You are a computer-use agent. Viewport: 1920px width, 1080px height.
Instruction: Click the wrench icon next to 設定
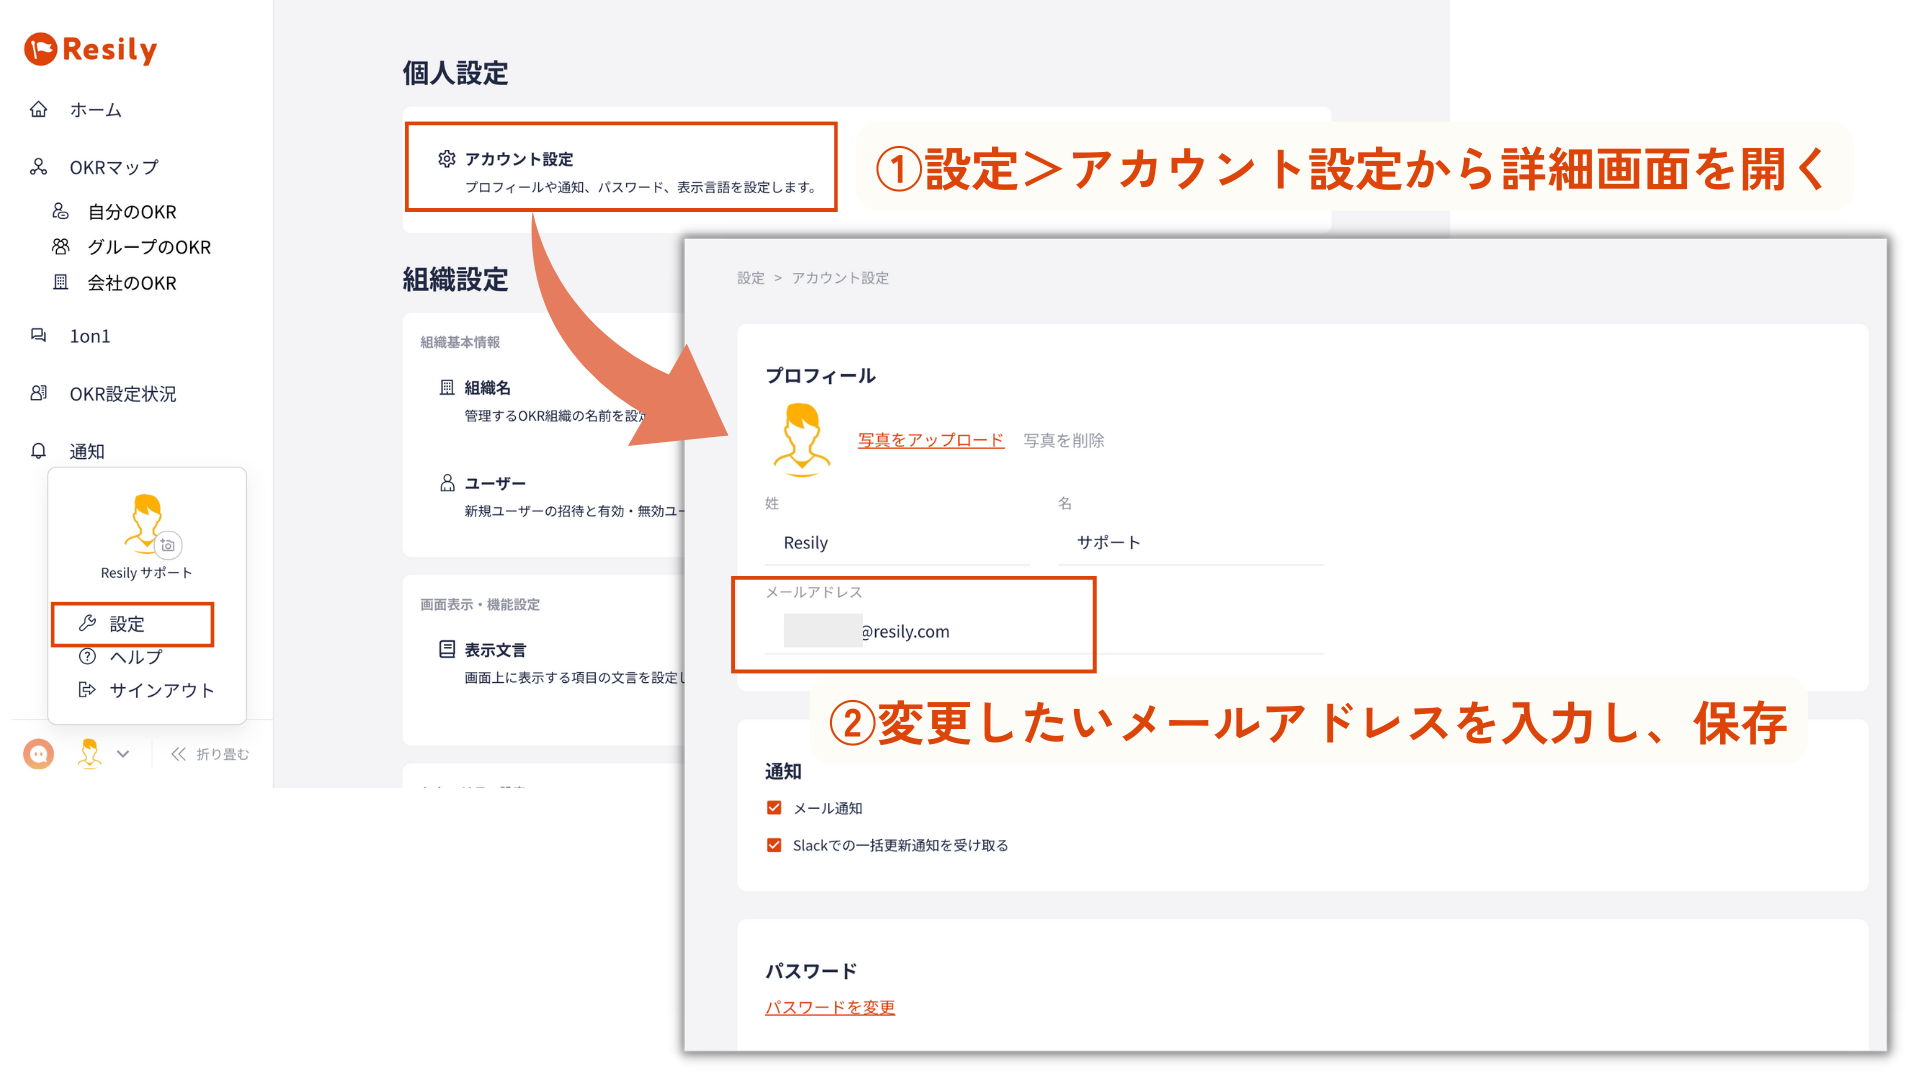88,623
